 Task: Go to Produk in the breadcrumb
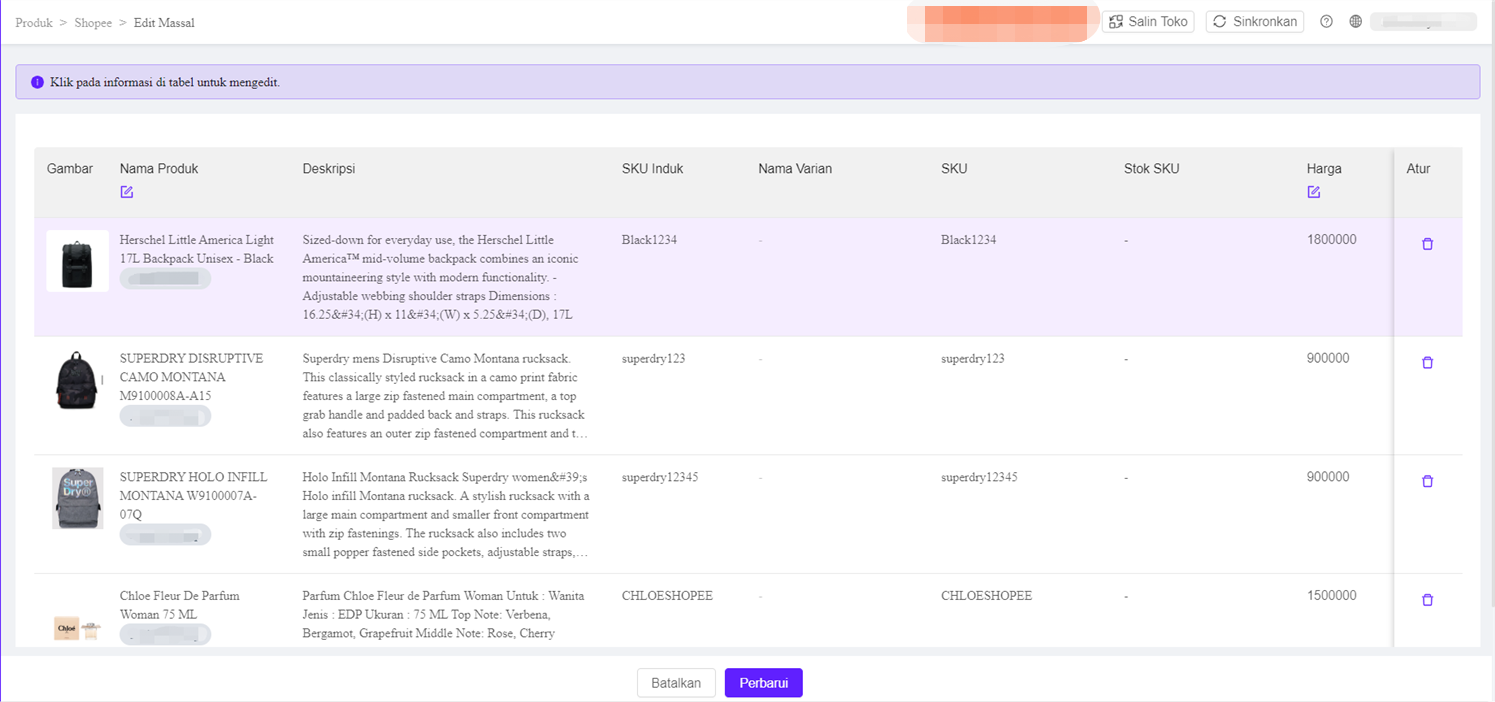click(34, 22)
